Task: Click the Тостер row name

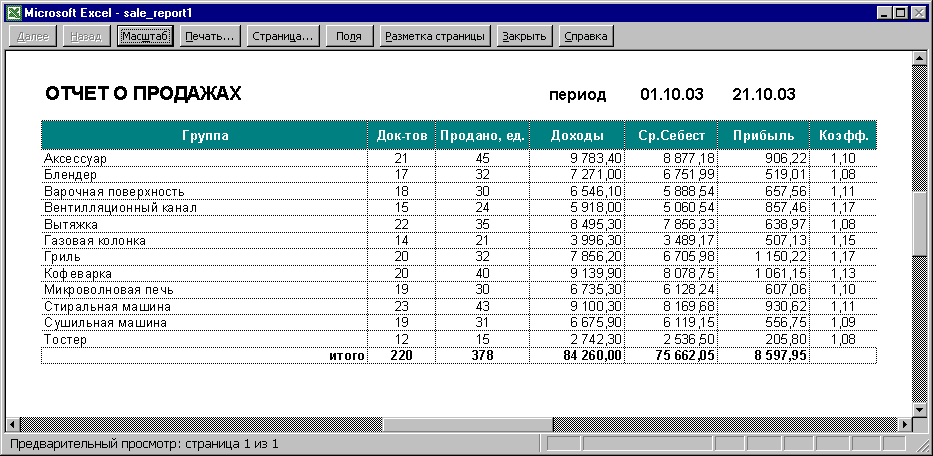Action: 65,339
